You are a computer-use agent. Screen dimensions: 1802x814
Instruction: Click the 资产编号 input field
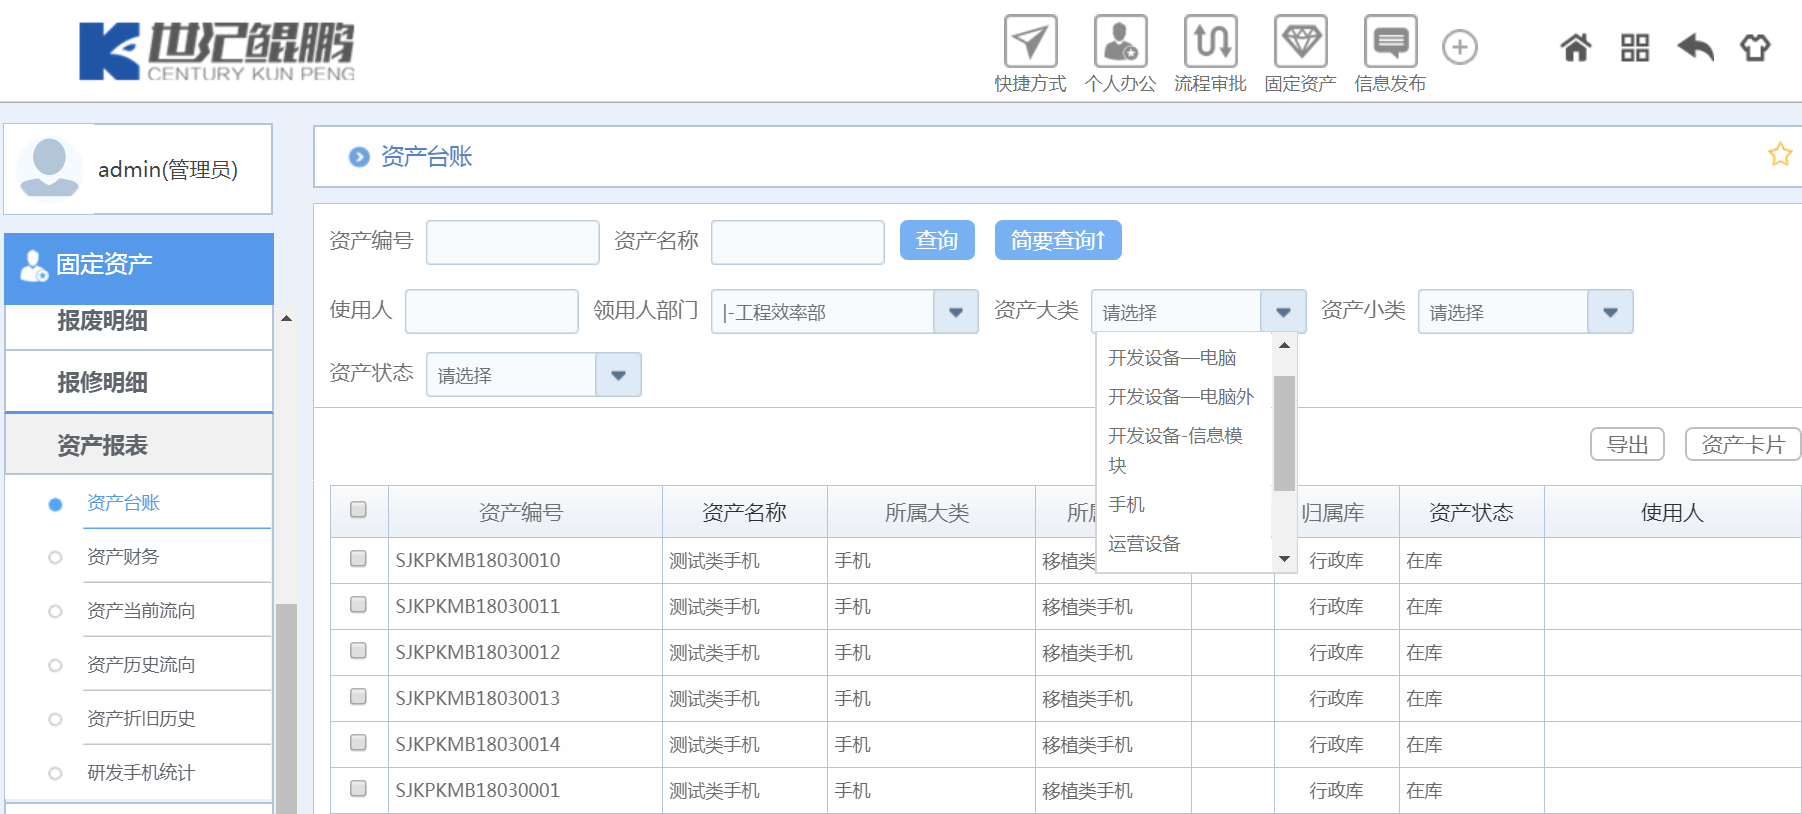[512, 242]
